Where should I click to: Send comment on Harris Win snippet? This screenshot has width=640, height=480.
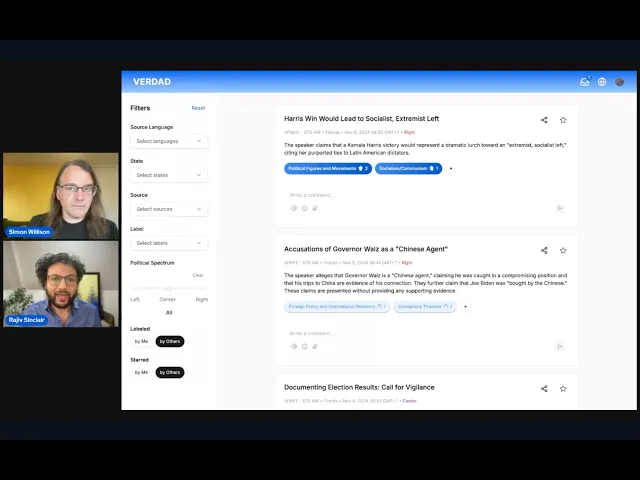click(x=560, y=208)
